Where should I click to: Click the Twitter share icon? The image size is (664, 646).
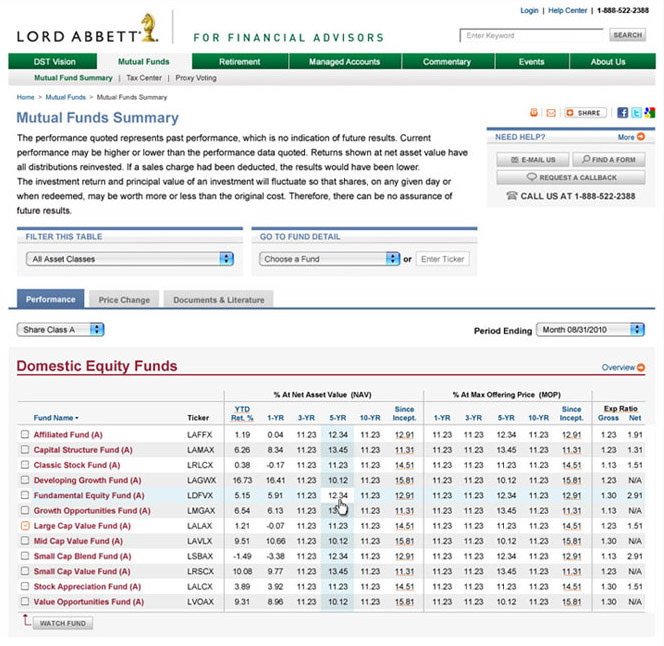(636, 113)
